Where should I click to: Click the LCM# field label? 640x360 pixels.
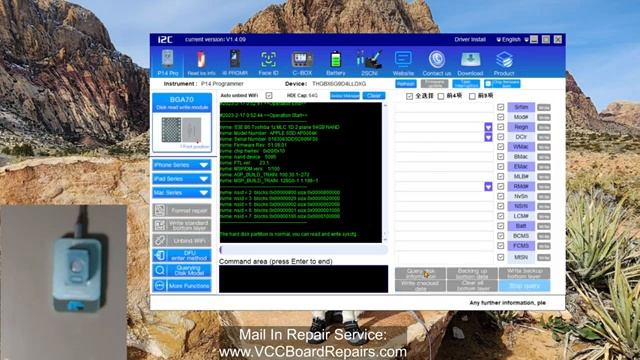(x=521, y=216)
